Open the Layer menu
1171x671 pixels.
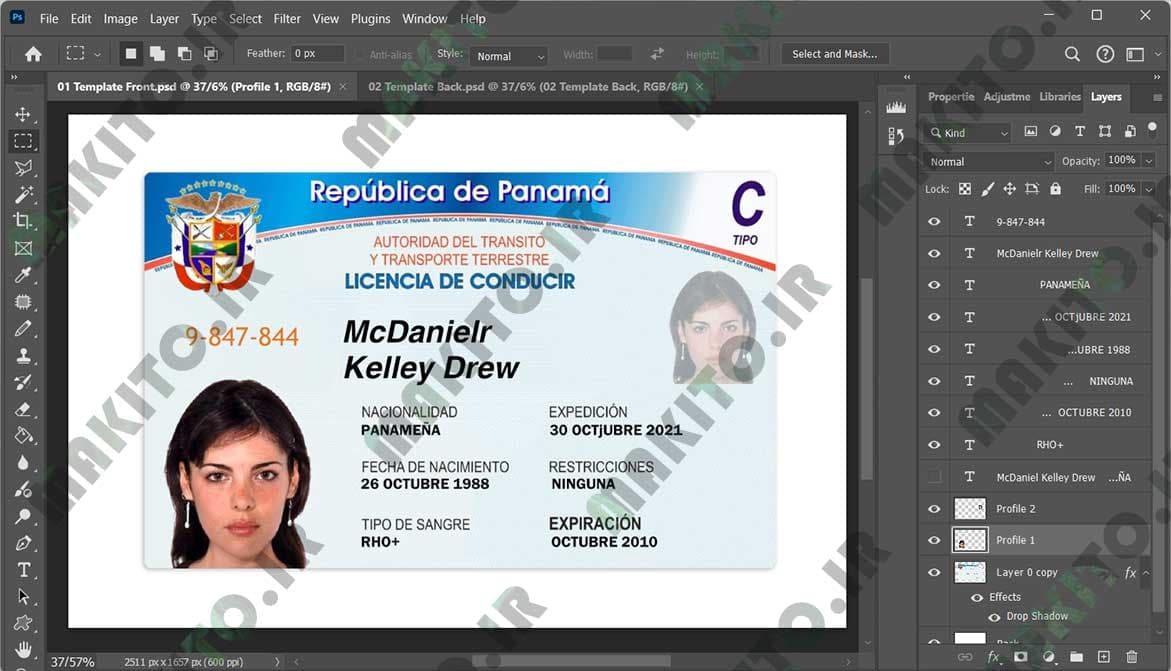coord(164,19)
